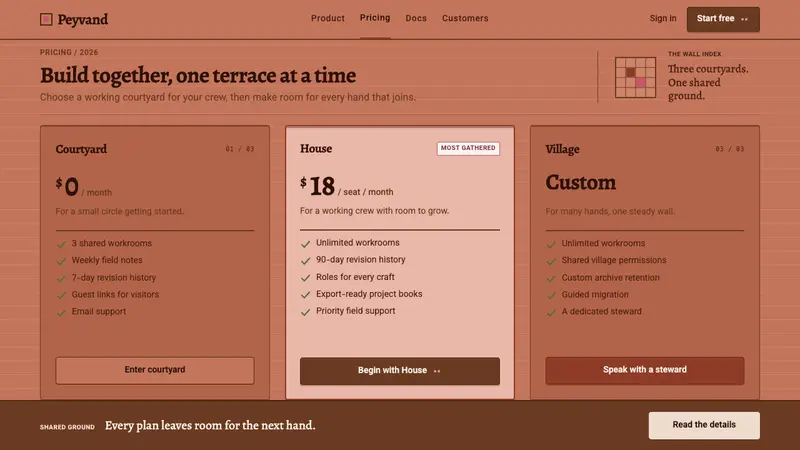Click checkmark beside 7-day revision history

click(x=61, y=279)
